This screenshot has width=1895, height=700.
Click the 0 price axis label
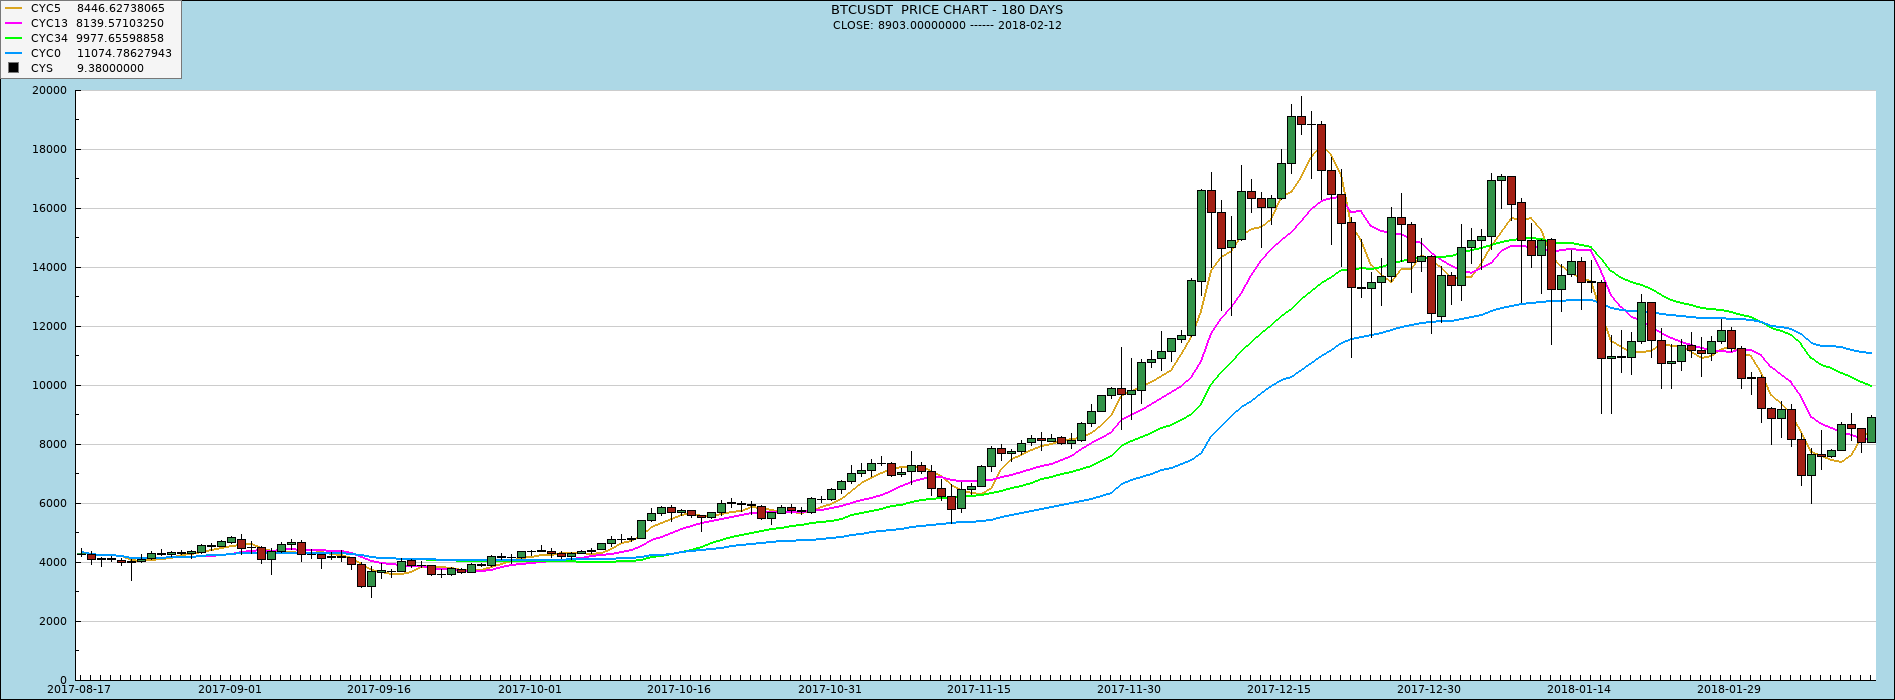pos(63,680)
